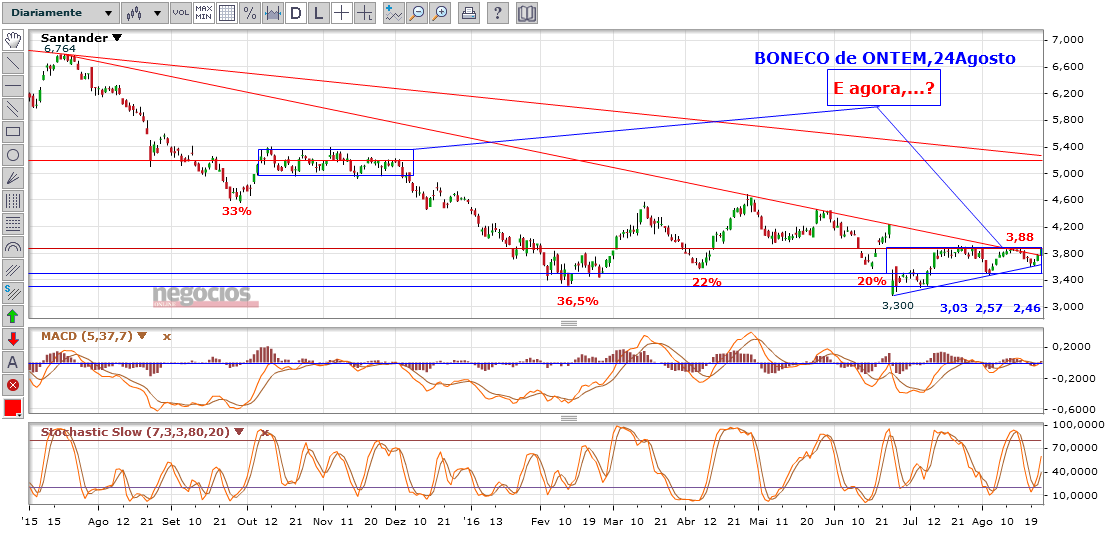Print the chart using printer icon
1110x535 pixels.
point(470,14)
